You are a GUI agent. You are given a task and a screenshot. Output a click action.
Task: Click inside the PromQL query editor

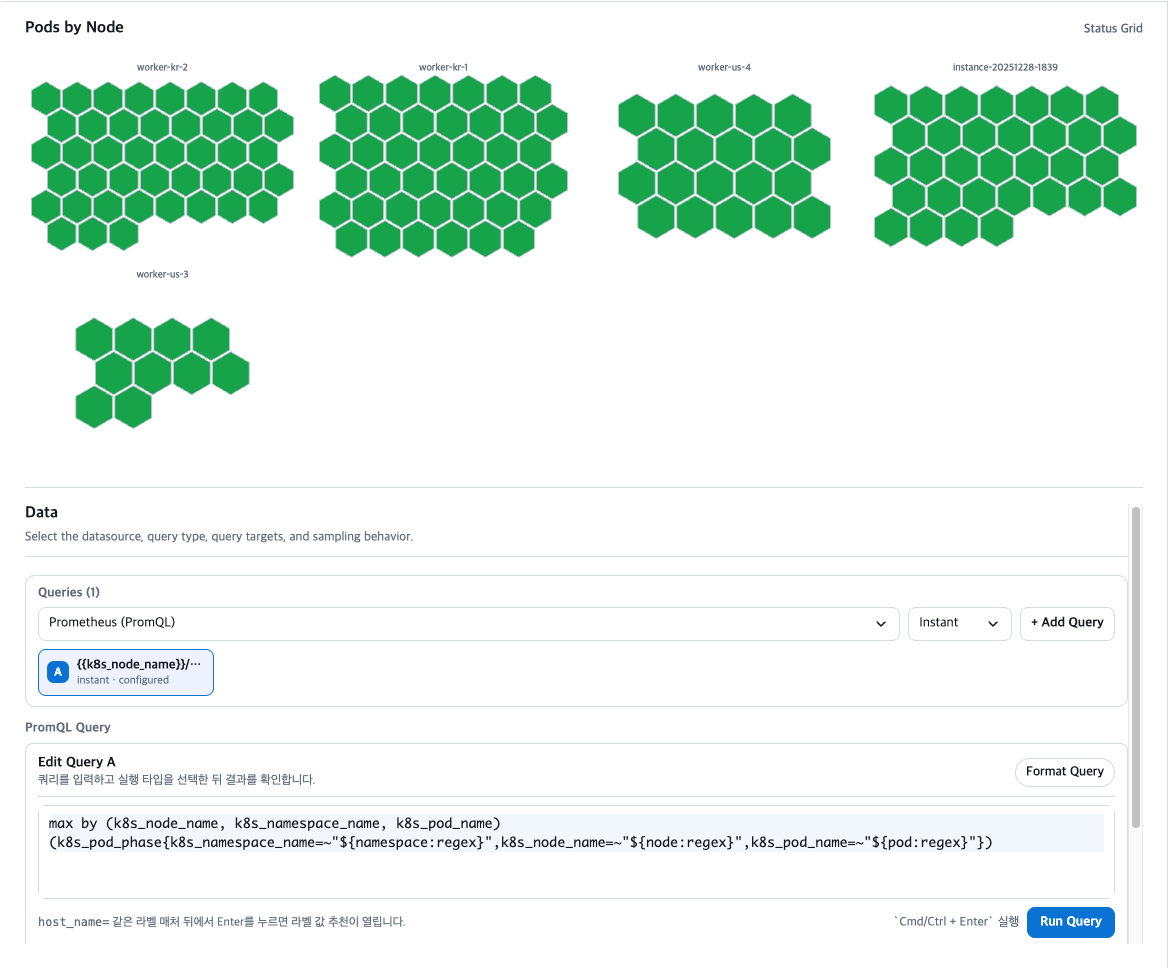point(576,851)
